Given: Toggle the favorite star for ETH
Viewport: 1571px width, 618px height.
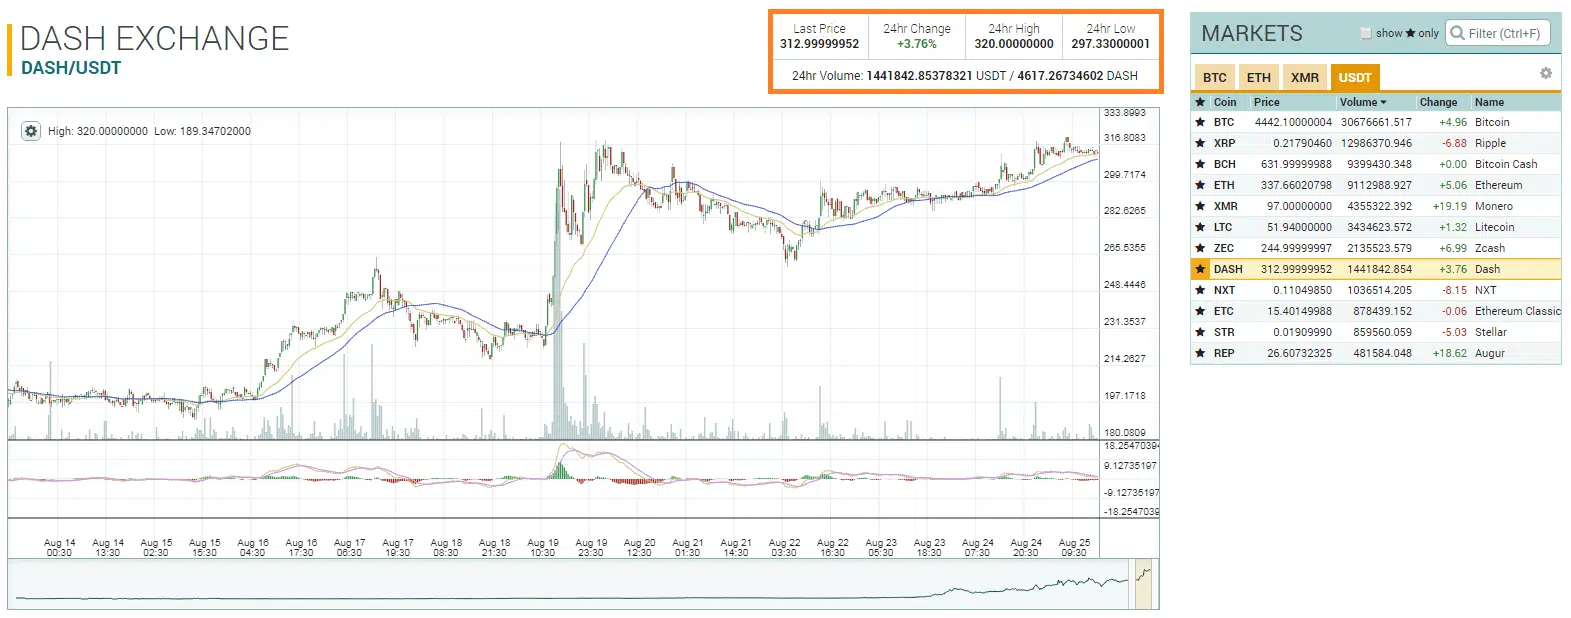Looking at the screenshot, I should coord(1200,185).
